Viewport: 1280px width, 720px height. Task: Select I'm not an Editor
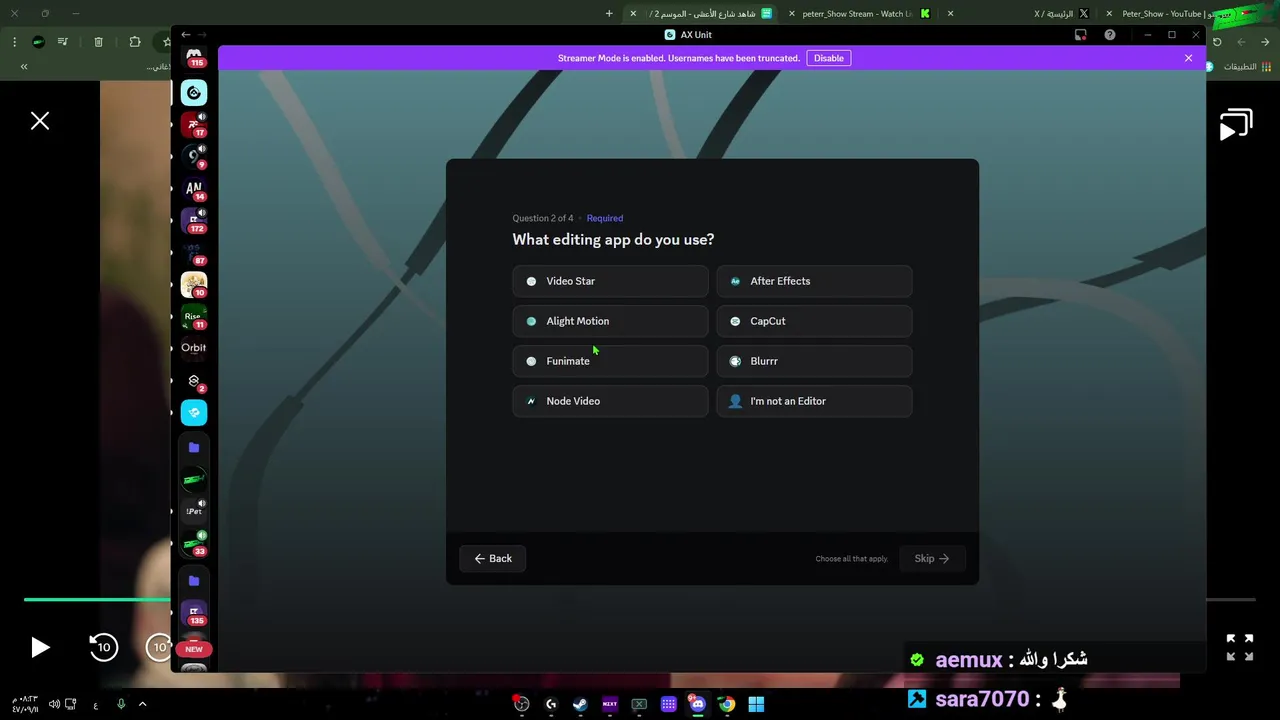814,401
